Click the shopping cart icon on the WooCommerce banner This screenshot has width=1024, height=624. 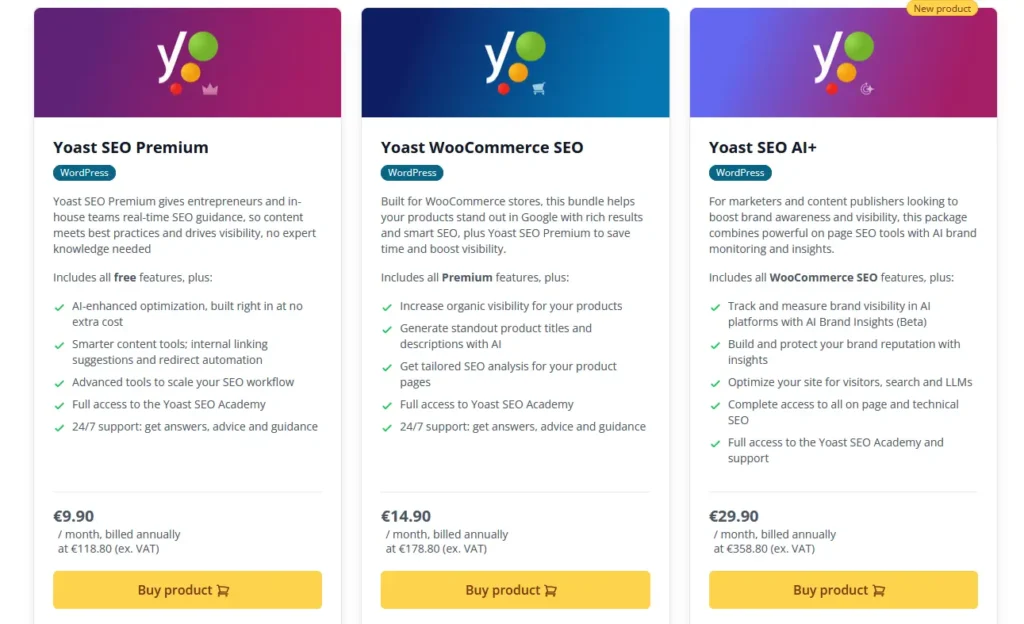(x=537, y=87)
